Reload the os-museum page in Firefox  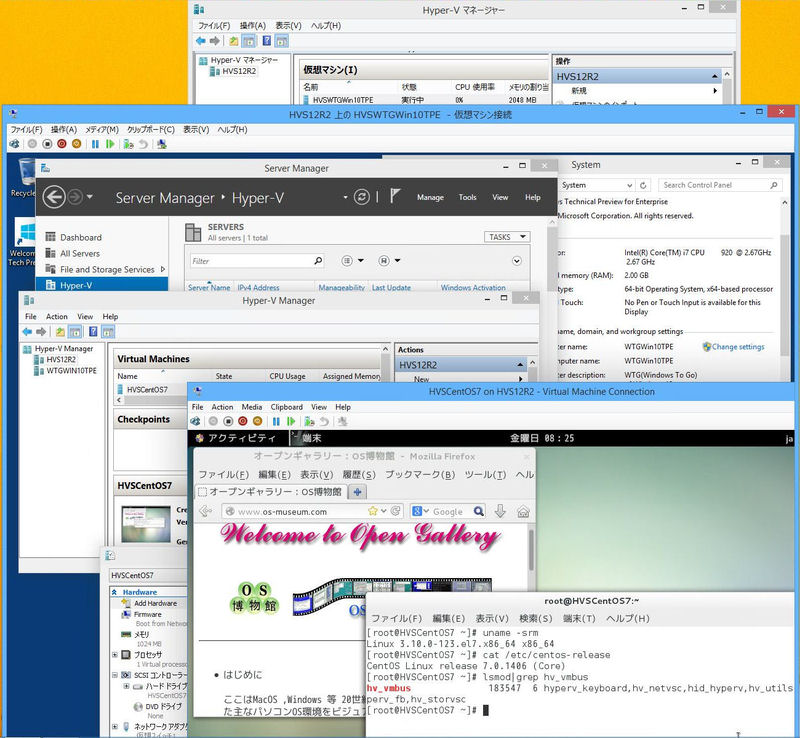(x=395, y=511)
